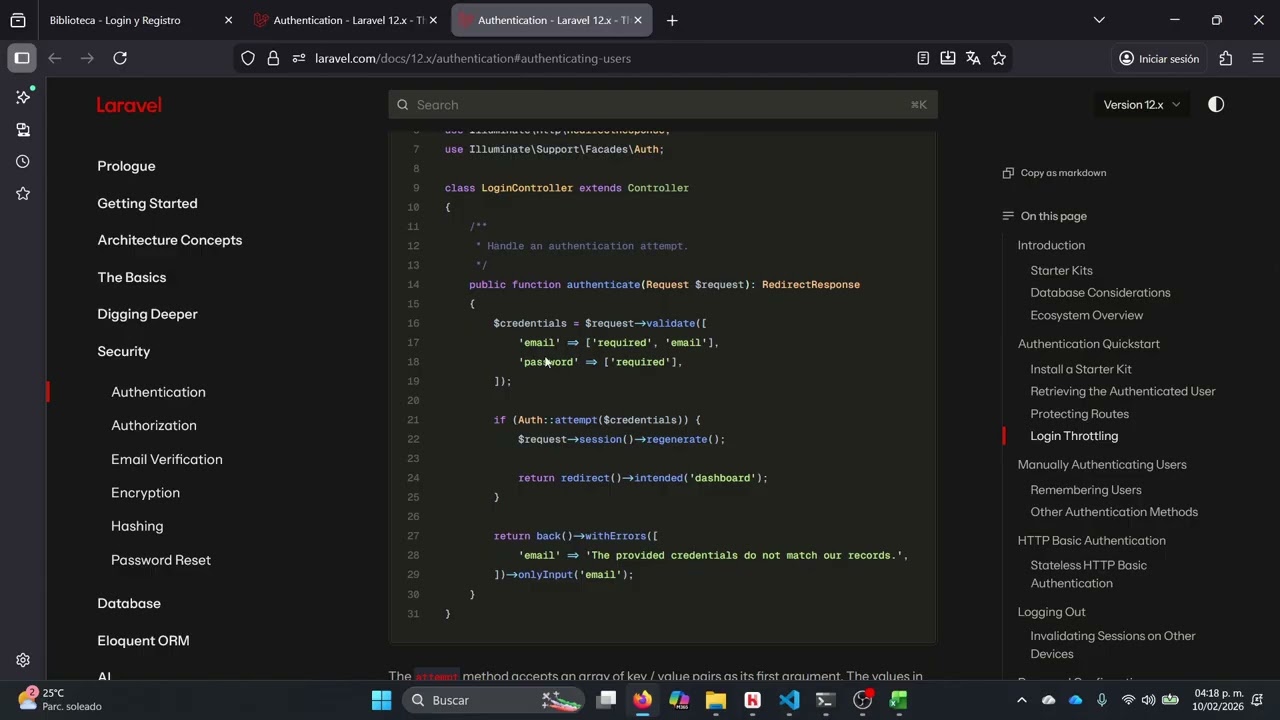Viewport: 1280px width, 720px height.
Task: Expand The Basics section
Action: pos(132,277)
